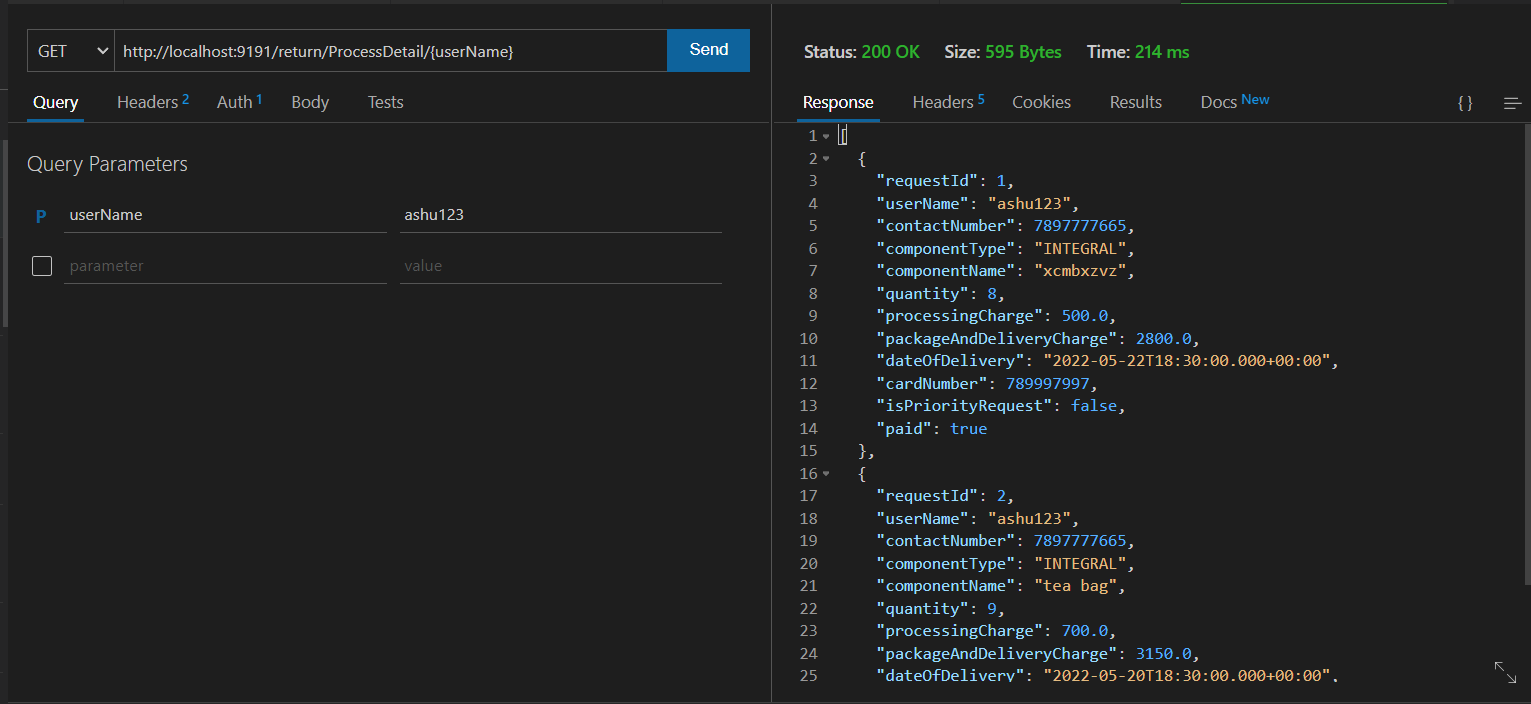Click the packageAndDeliveryCharge 3150.0 value

pyautogui.click(x=1163, y=653)
